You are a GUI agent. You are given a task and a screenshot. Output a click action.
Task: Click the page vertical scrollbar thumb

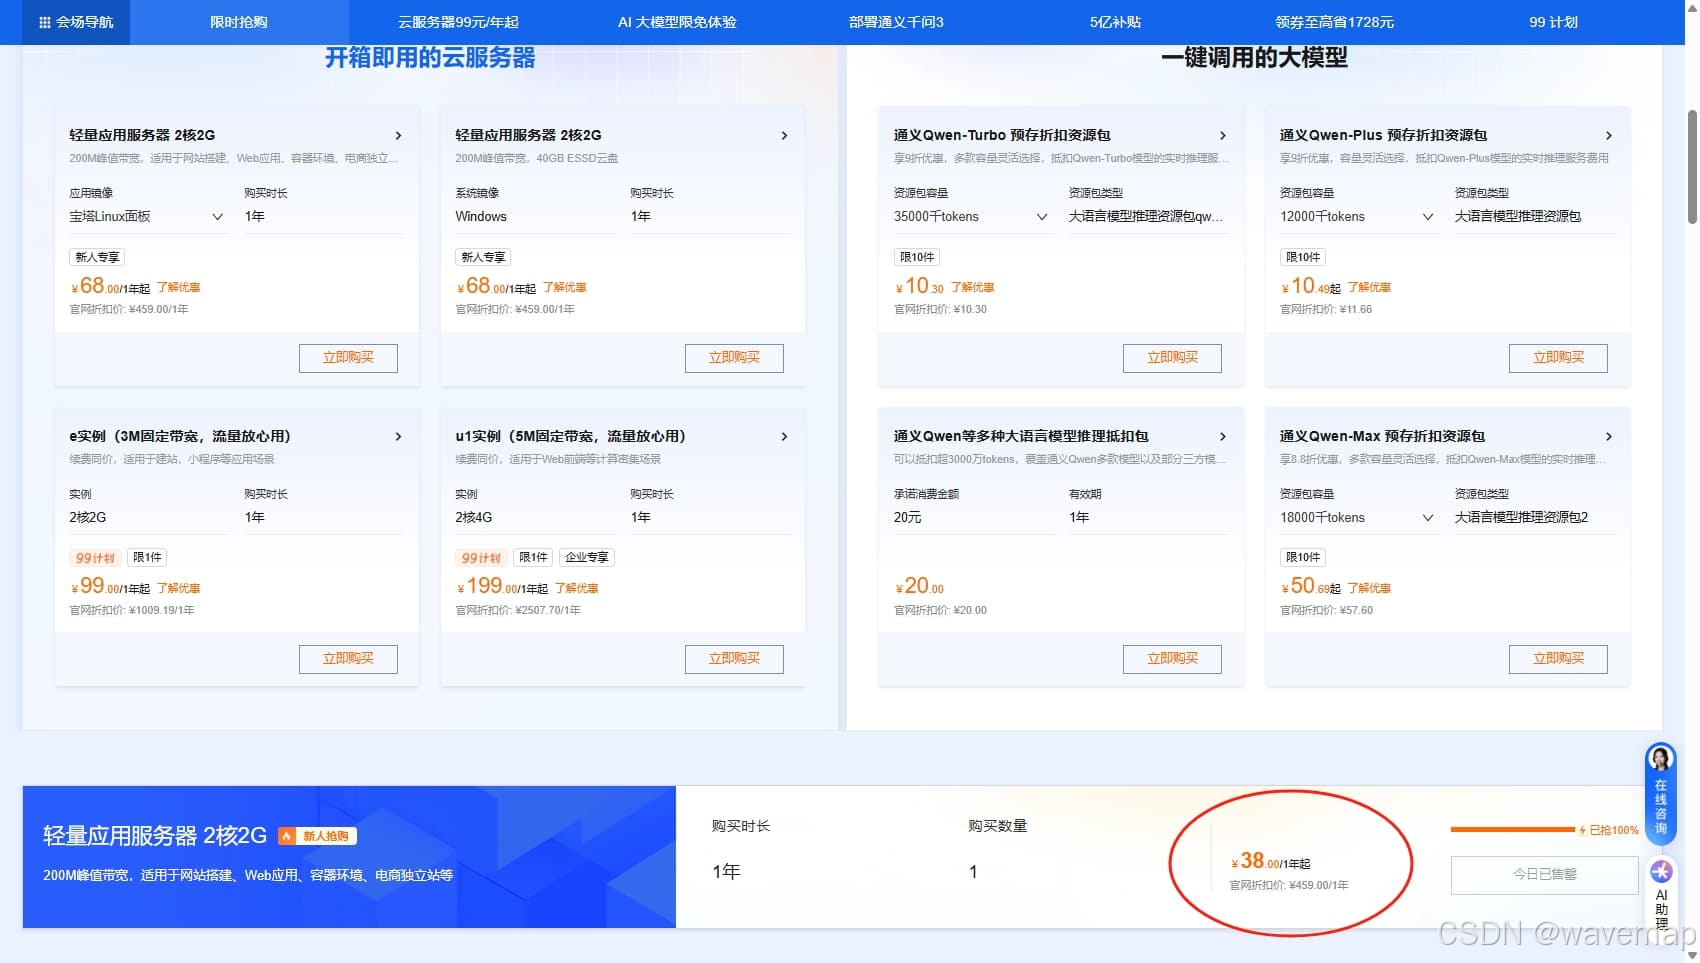[x=1692, y=165]
